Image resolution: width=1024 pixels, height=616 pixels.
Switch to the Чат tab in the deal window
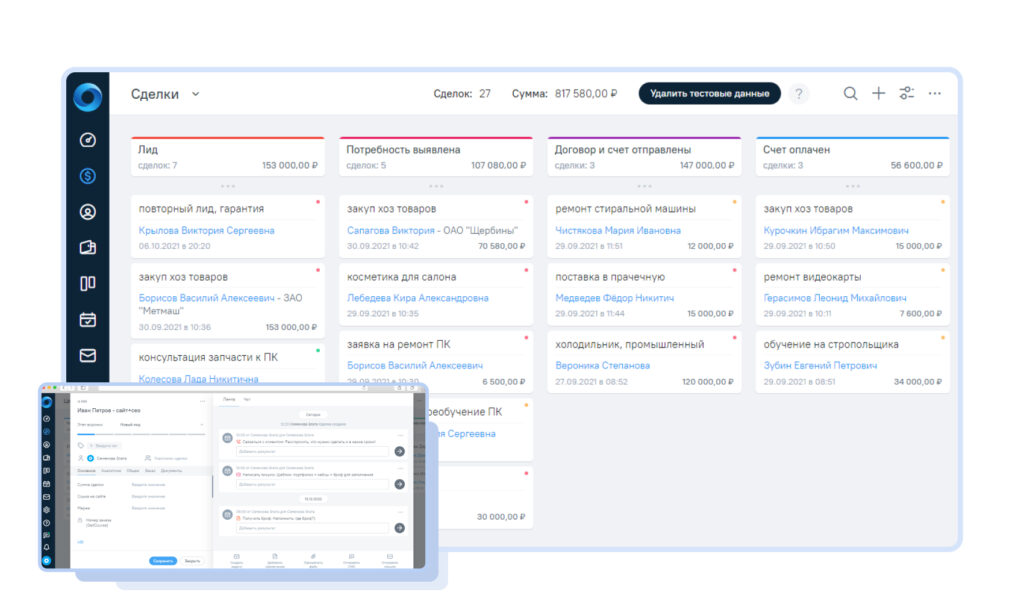click(x=247, y=399)
